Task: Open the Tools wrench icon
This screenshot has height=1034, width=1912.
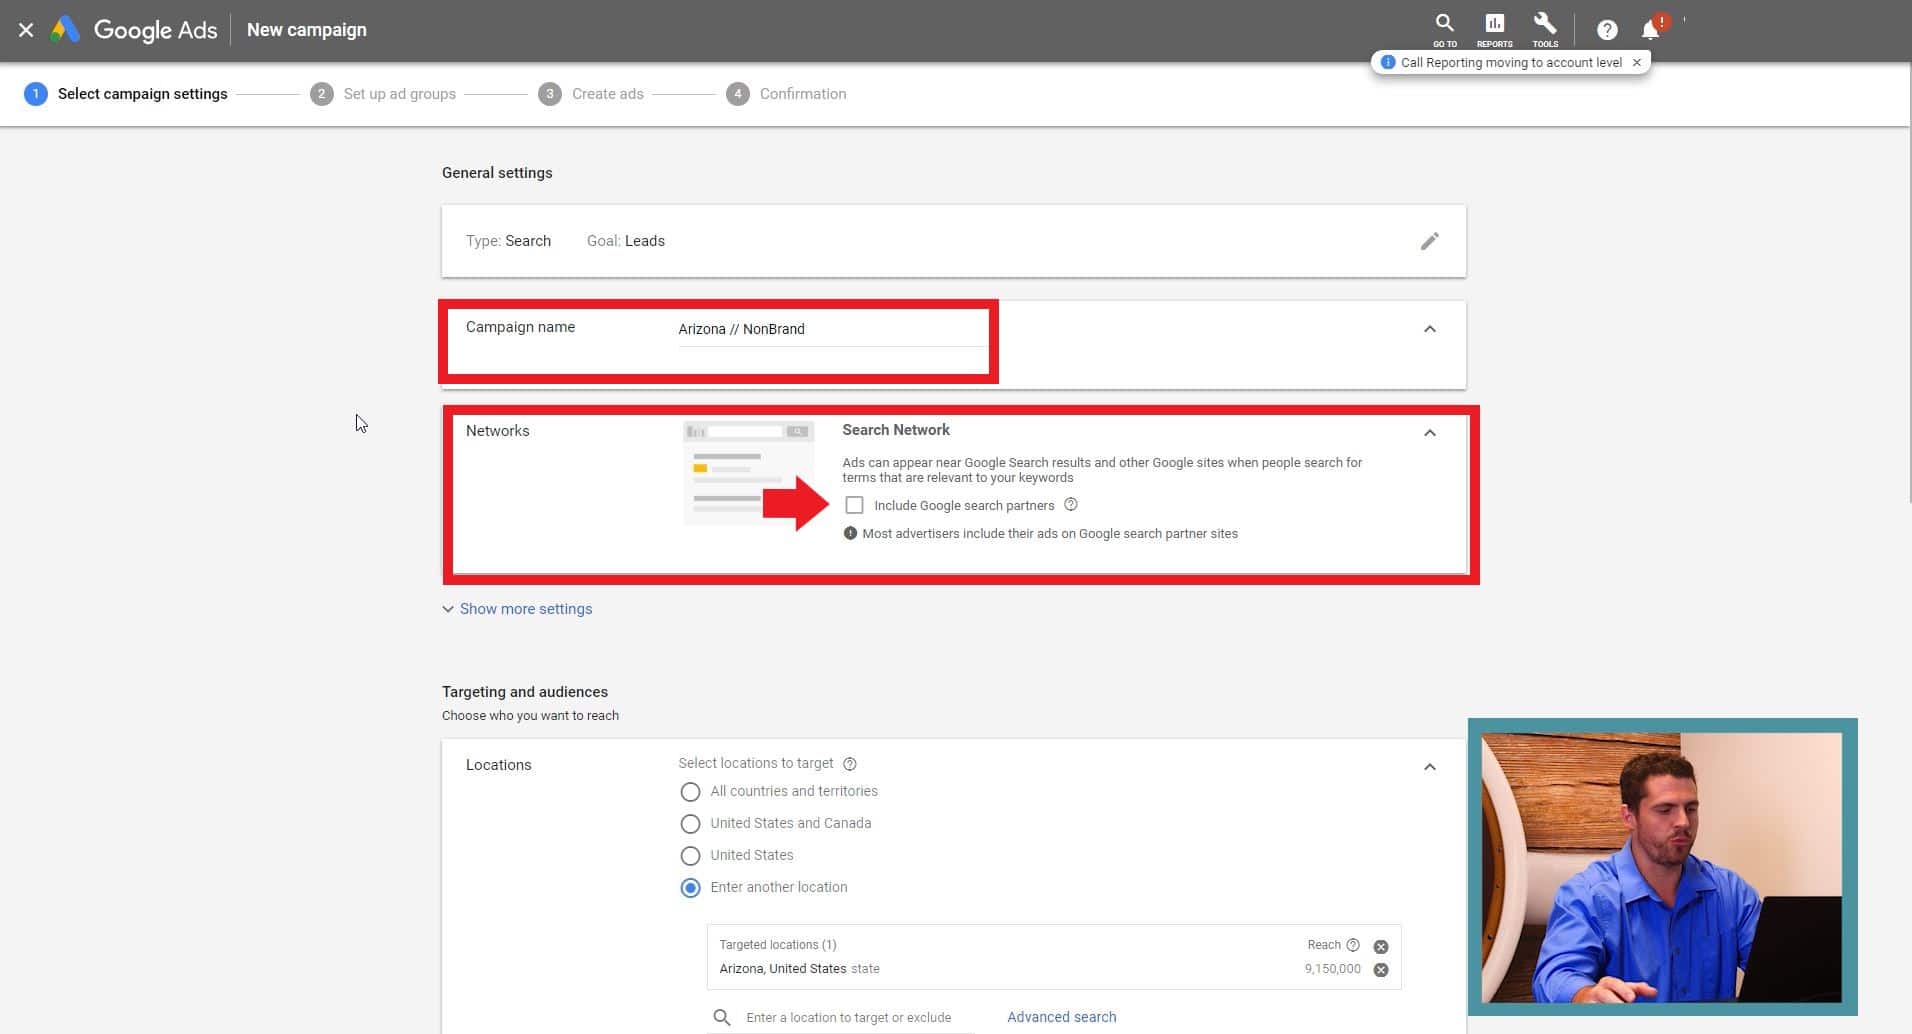Action: pyautogui.click(x=1545, y=29)
